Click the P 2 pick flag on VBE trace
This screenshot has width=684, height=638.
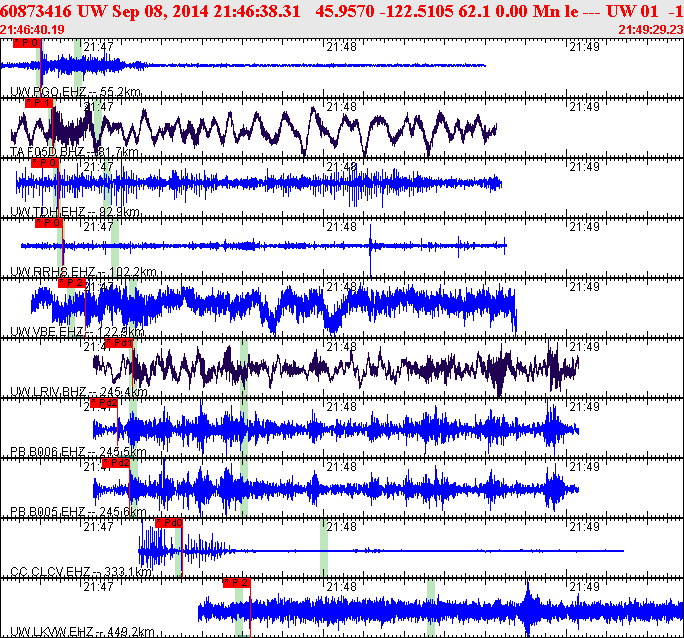coord(72,283)
